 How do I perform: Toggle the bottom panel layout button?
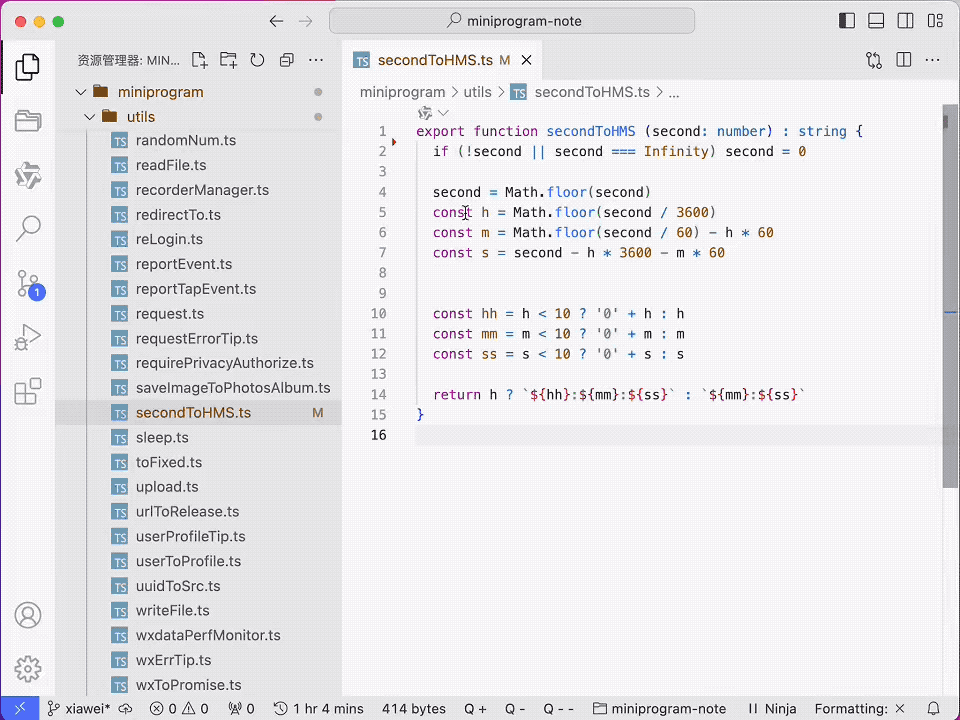[x=876, y=21]
